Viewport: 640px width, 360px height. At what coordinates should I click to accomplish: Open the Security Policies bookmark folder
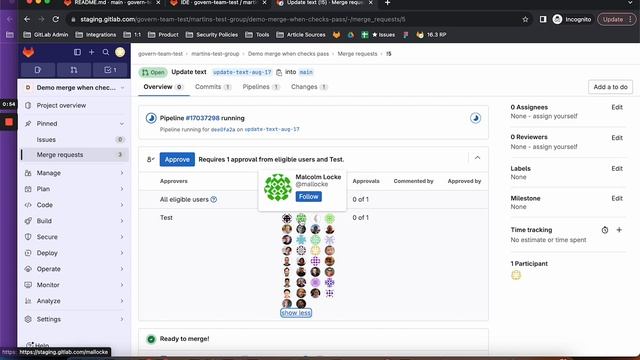point(212,35)
